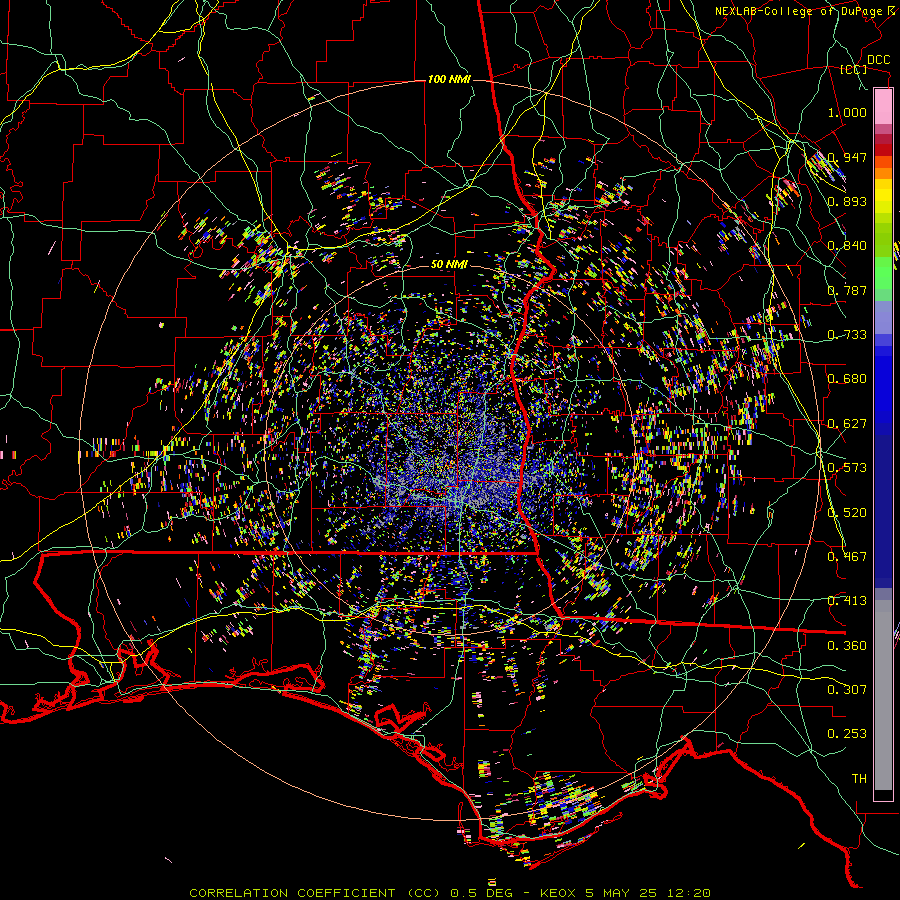Click the 12:20 time stamp
The width and height of the screenshot is (900, 900).
689,893
